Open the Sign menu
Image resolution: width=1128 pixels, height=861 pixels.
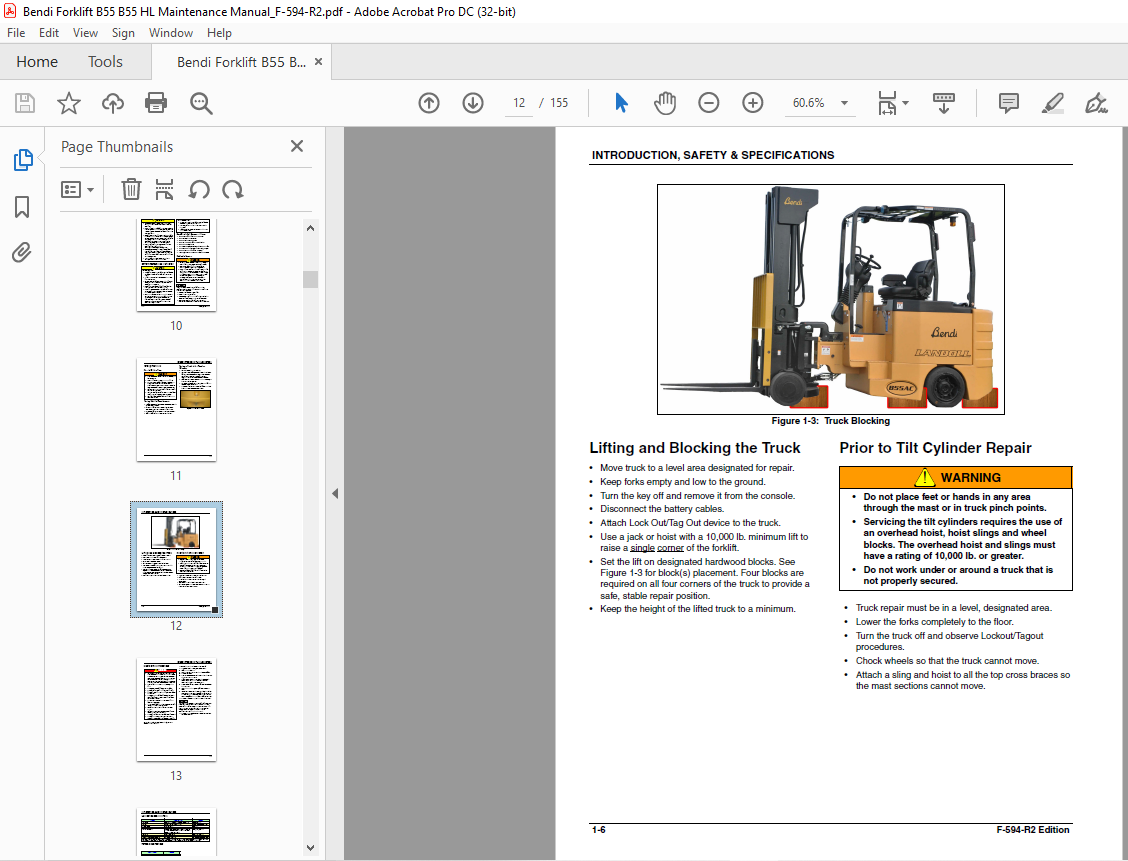click(x=123, y=32)
